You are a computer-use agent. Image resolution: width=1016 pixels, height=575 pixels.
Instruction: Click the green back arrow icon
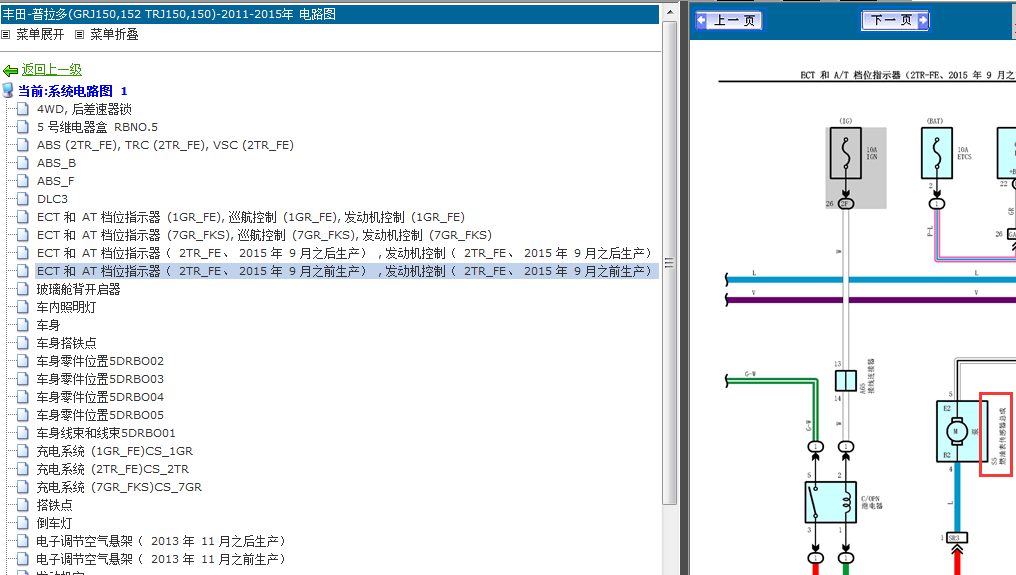click(10, 70)
